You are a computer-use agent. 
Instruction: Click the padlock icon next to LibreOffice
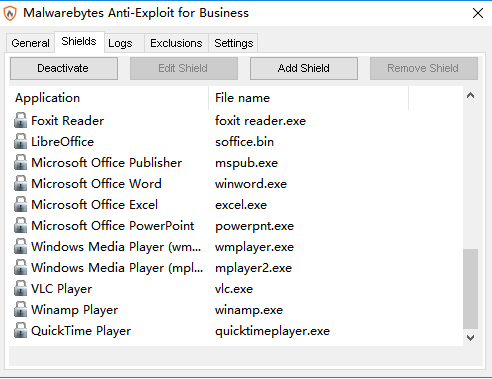(20, 141)
